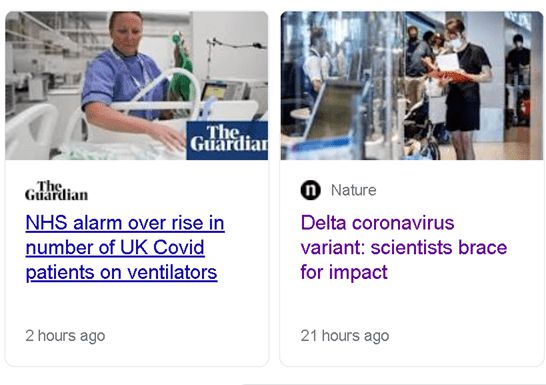Click the Nature round logo icon
Screen dimensions: 546x385
click(310, 190)
